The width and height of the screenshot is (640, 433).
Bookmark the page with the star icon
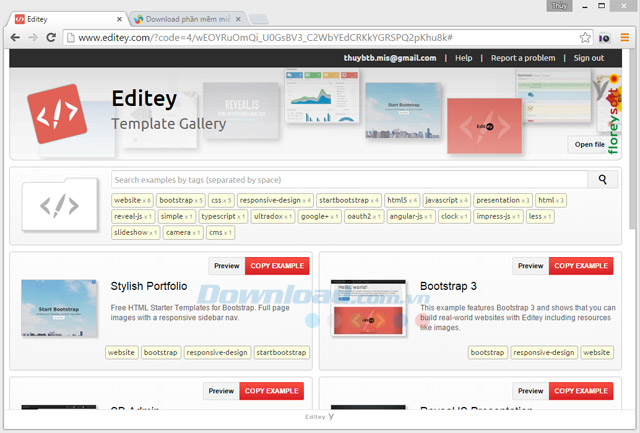click(585, 38)
